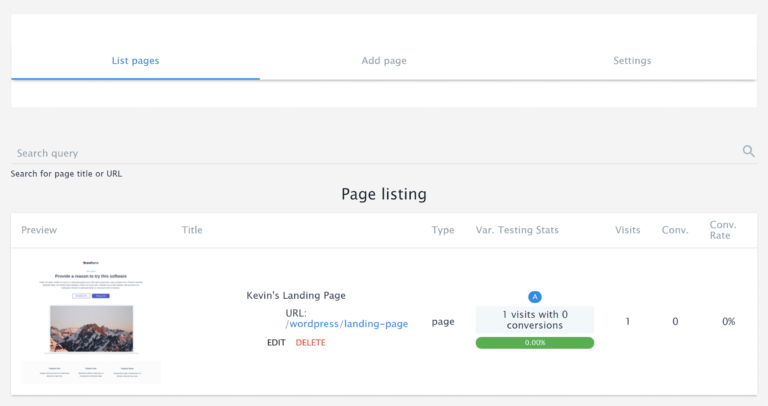Click the Preview column header
Viewport: 768px width, 406px height.
point(39,230)
